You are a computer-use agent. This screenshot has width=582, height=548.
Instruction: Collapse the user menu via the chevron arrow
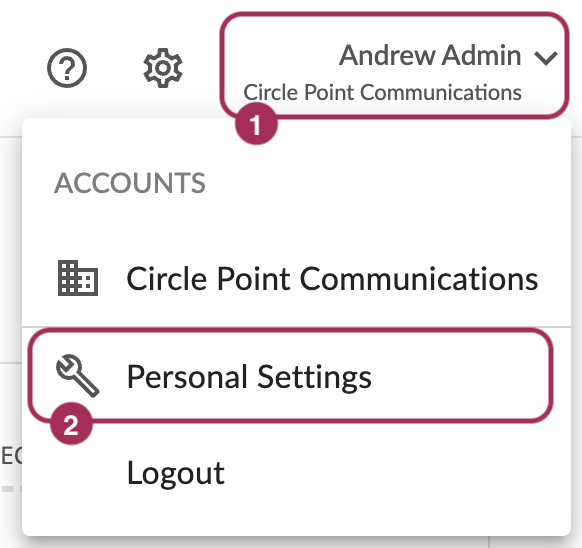click(x=546, y=58)
